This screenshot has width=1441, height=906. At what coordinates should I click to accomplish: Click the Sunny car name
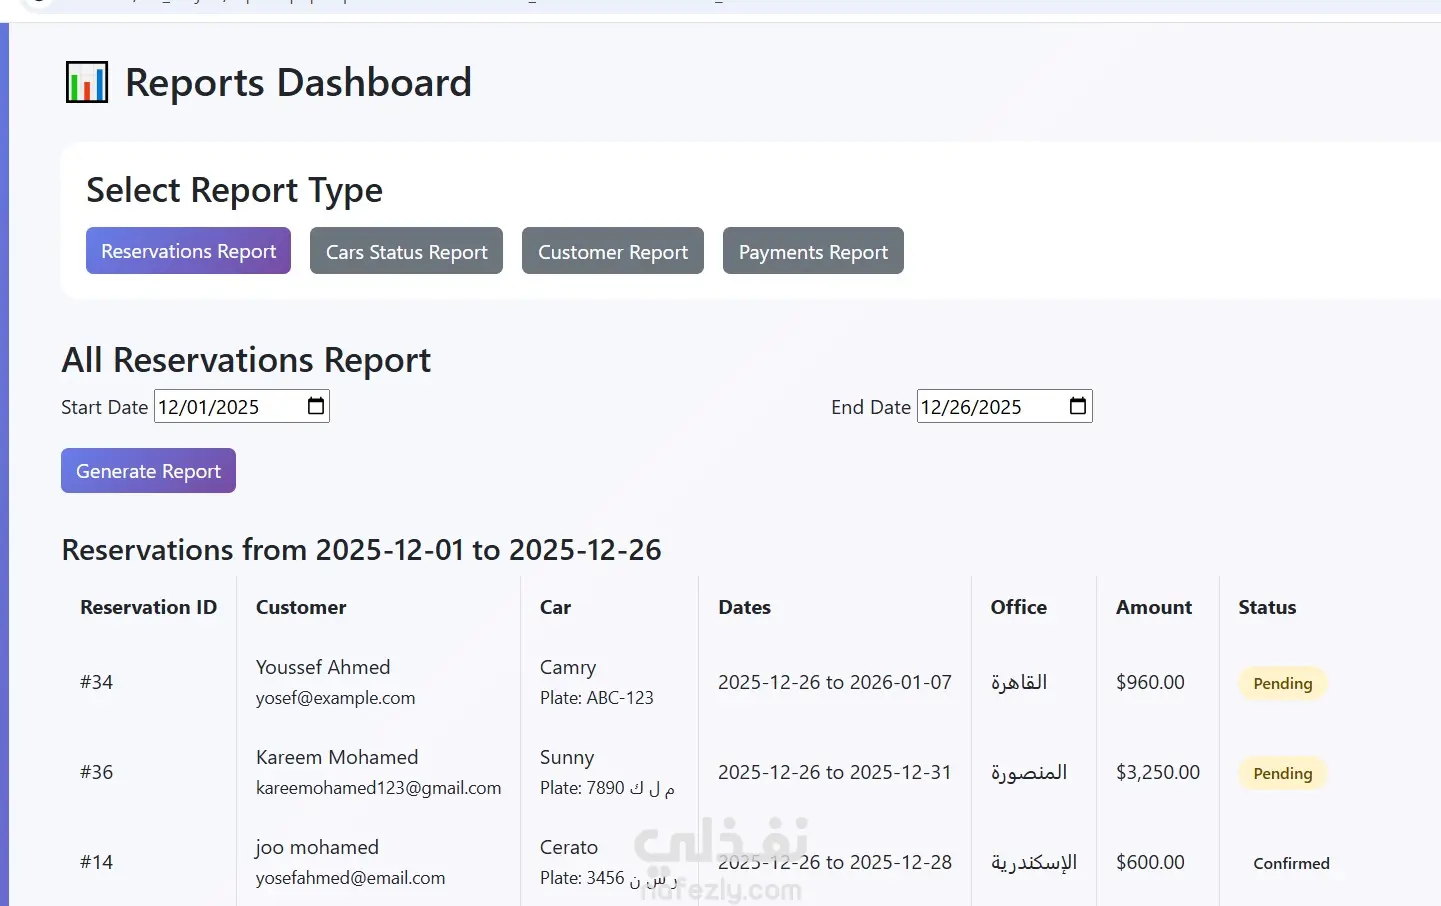(567, 757)
